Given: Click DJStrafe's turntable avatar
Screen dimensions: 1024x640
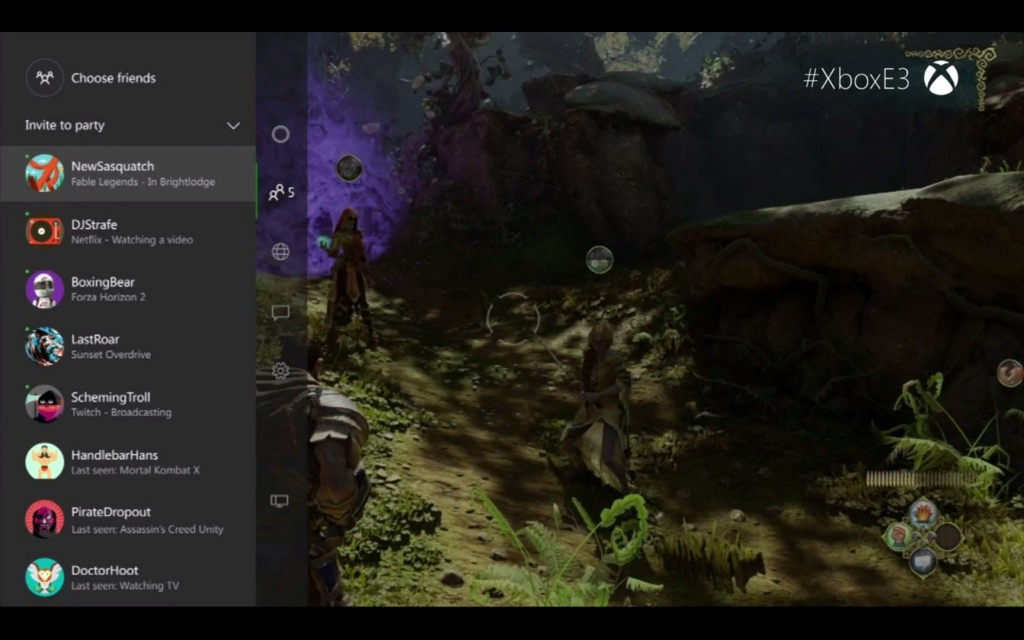Looking at the screenshot, I should click(44, 231).
